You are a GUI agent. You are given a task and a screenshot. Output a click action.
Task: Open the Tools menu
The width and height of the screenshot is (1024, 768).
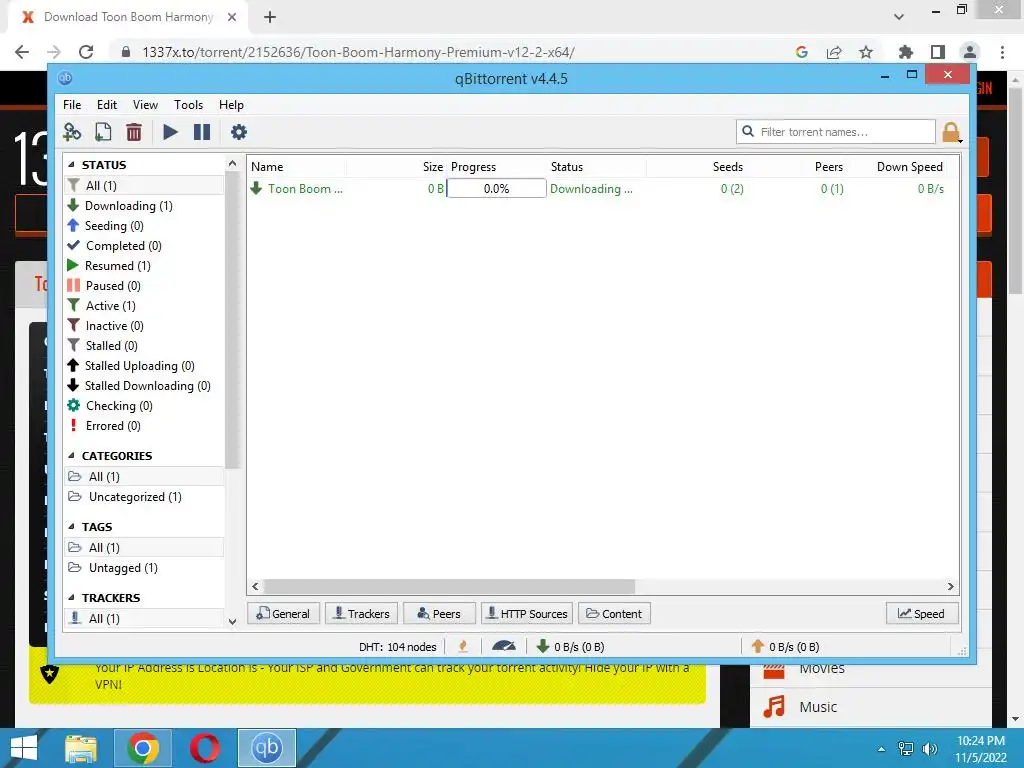[x=188, y=104]
